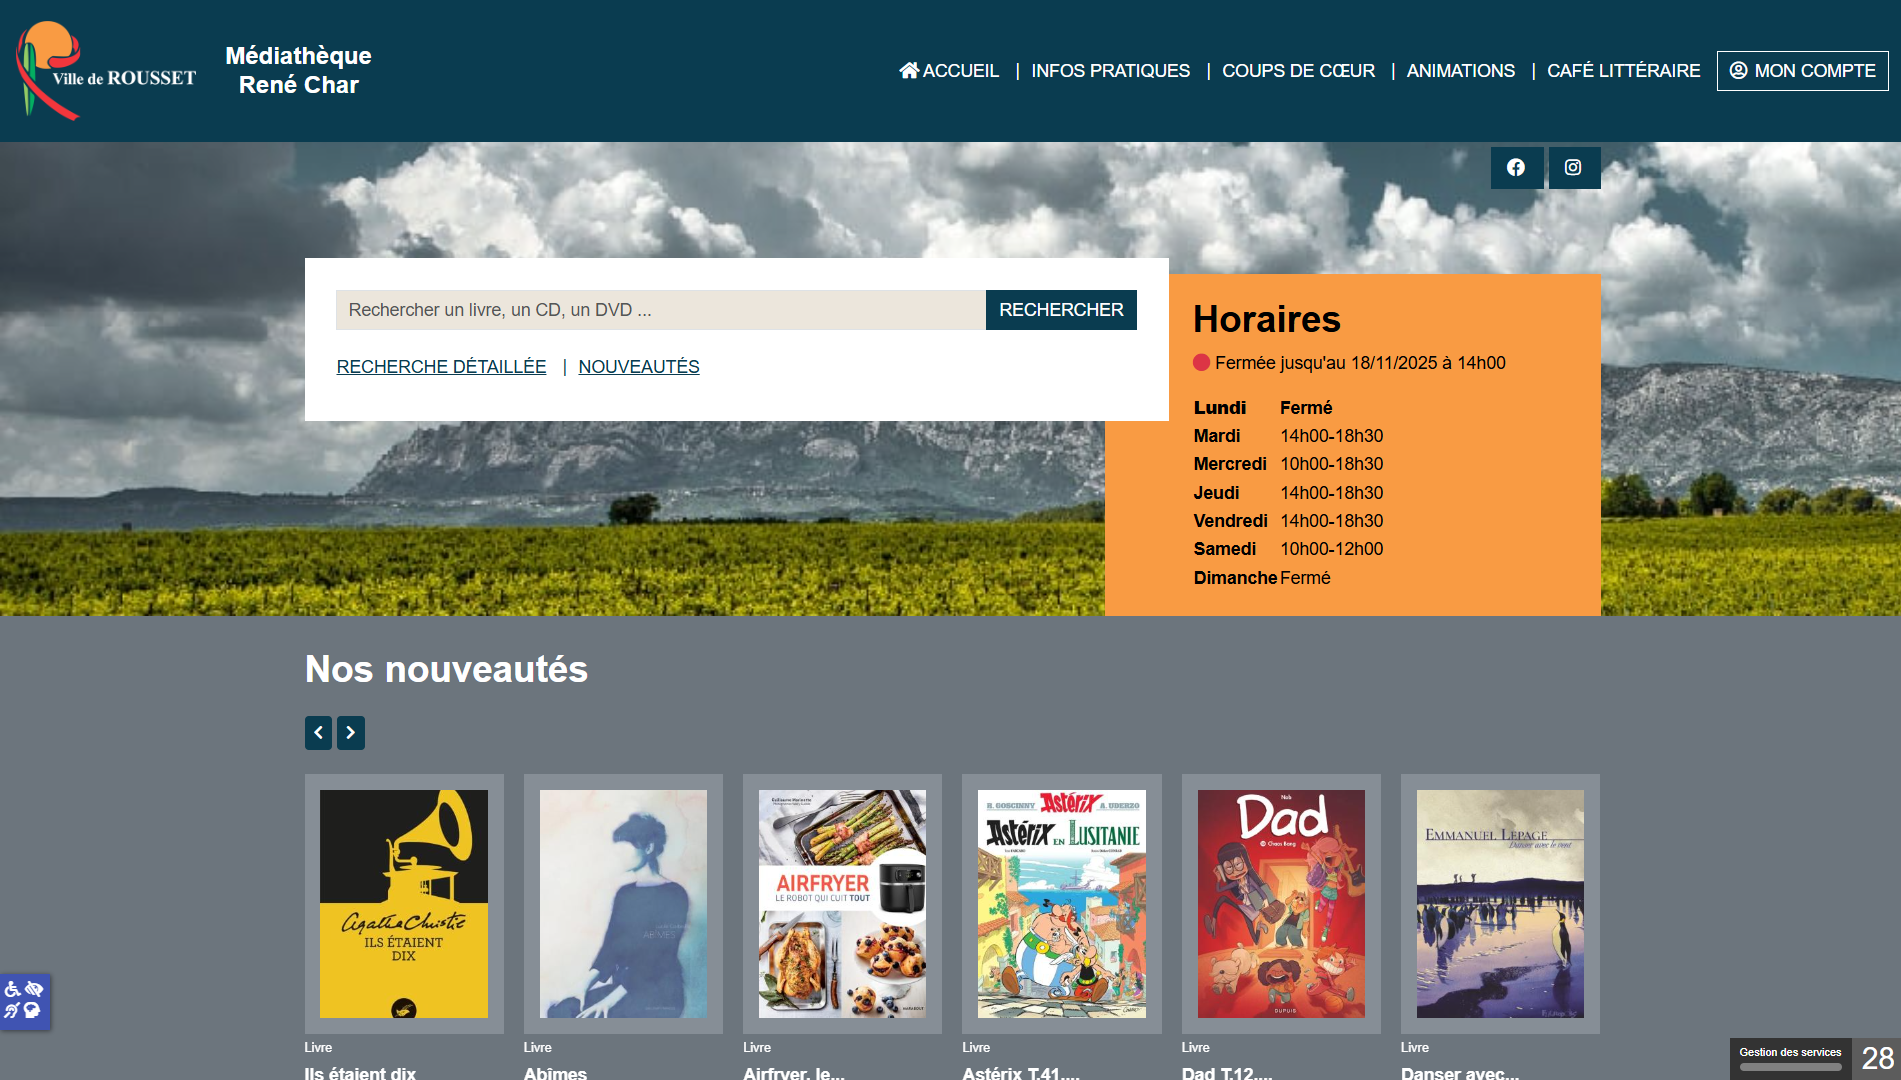This screenshot has width=1901, height=1080.
Task: Show next new arrivals with right arrow
Action: click(351, 733)
